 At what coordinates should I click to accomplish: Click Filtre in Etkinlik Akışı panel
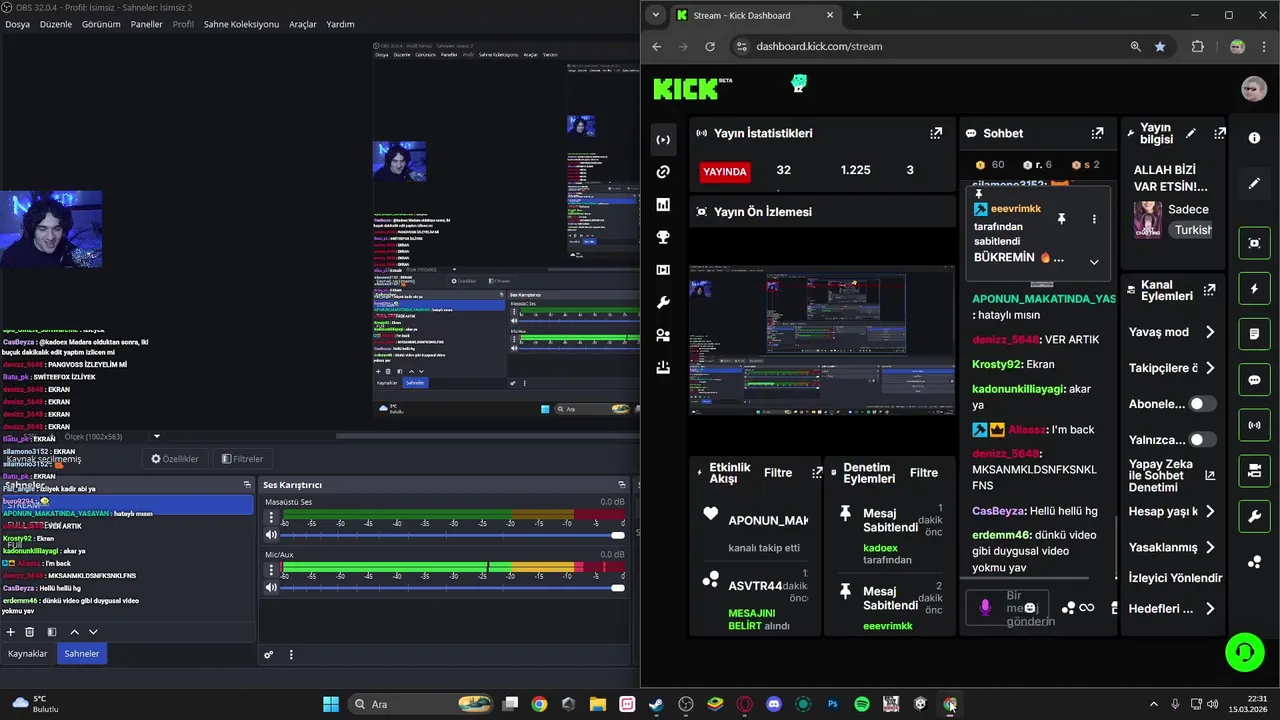pyautogui.click(x=778, y=473)
